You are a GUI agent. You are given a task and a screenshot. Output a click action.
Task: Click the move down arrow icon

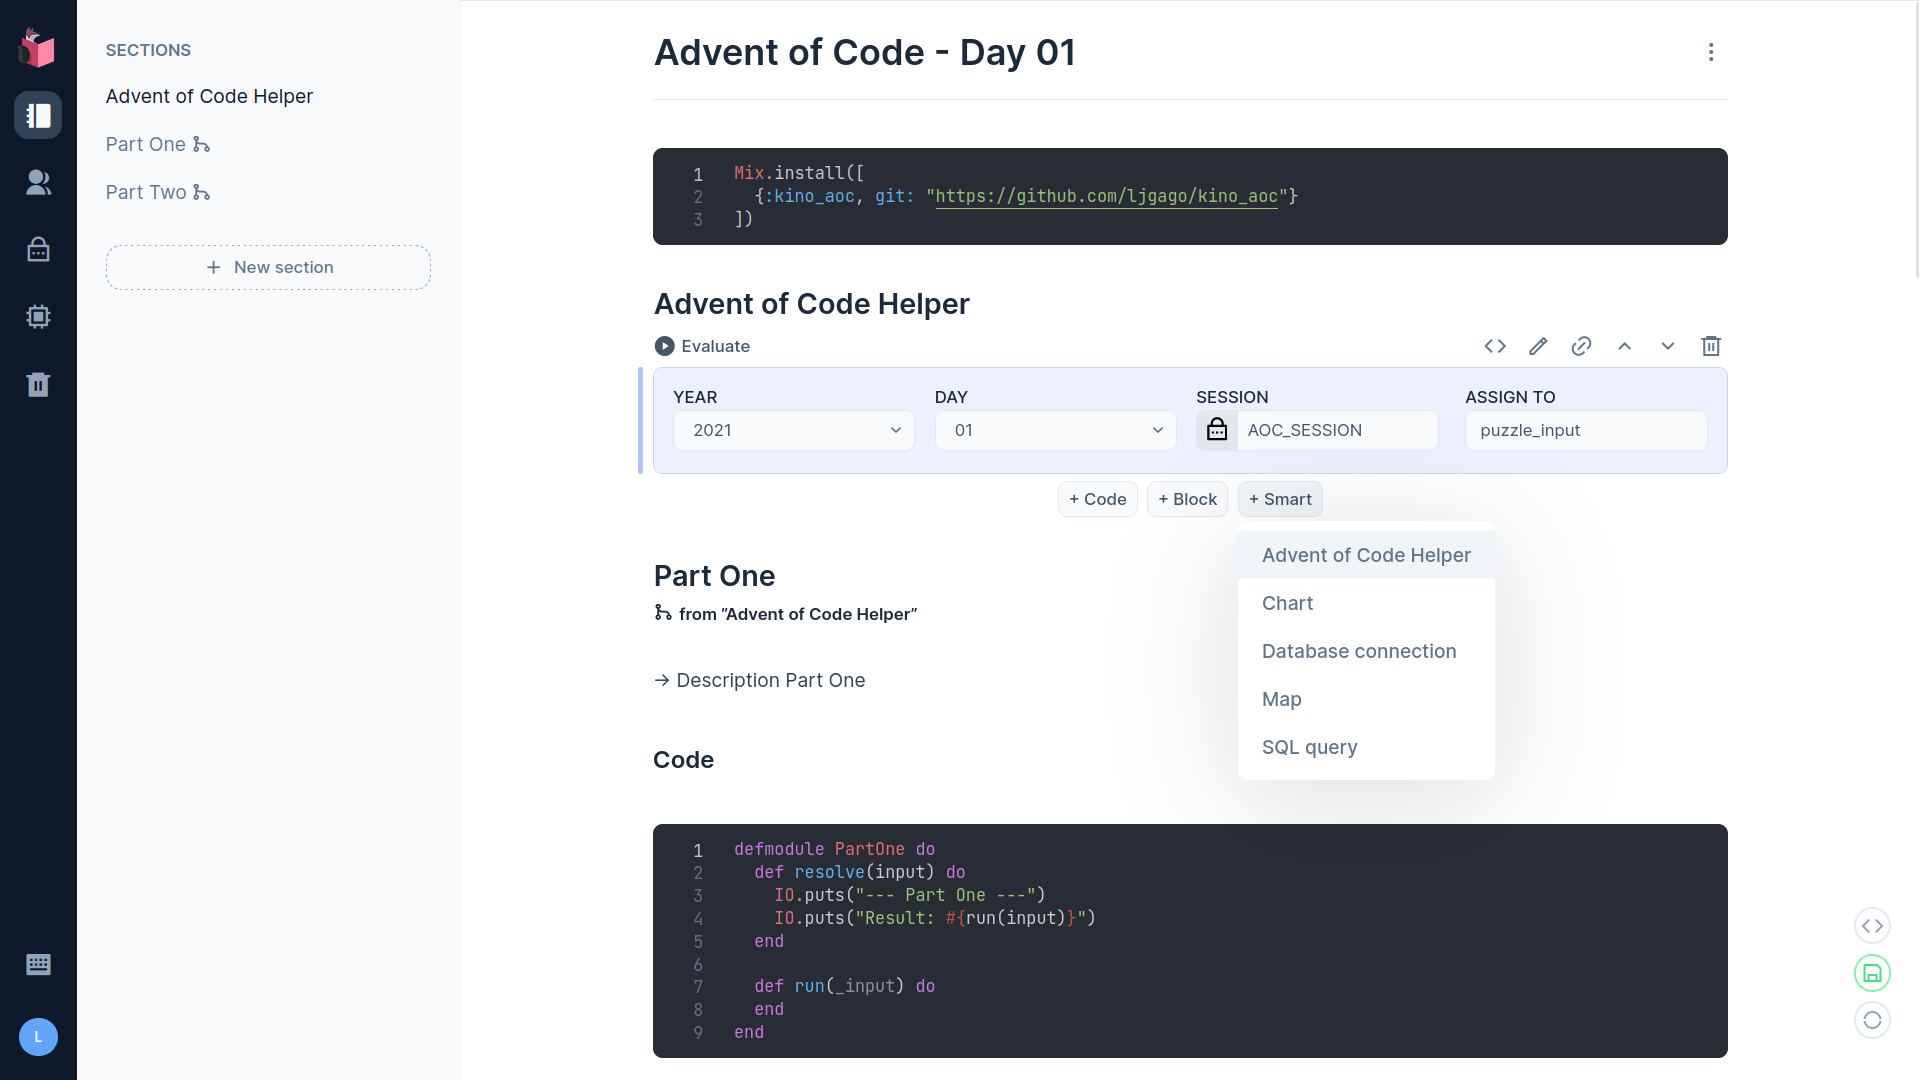point(1668,345)
